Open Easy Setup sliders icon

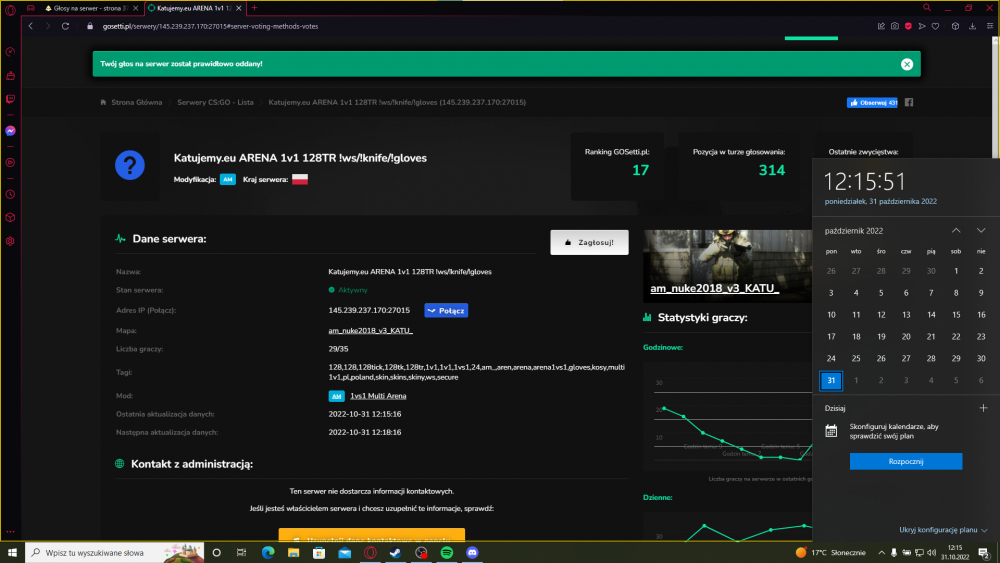(990, 26)
